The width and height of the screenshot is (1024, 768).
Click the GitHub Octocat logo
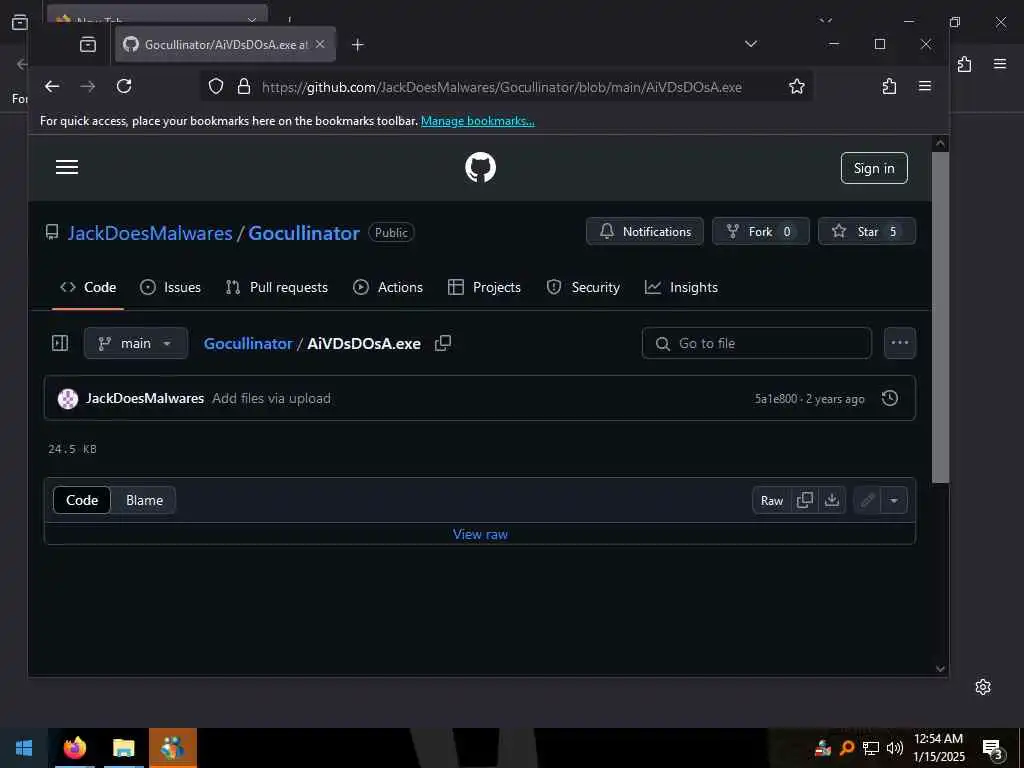(480, 167)
